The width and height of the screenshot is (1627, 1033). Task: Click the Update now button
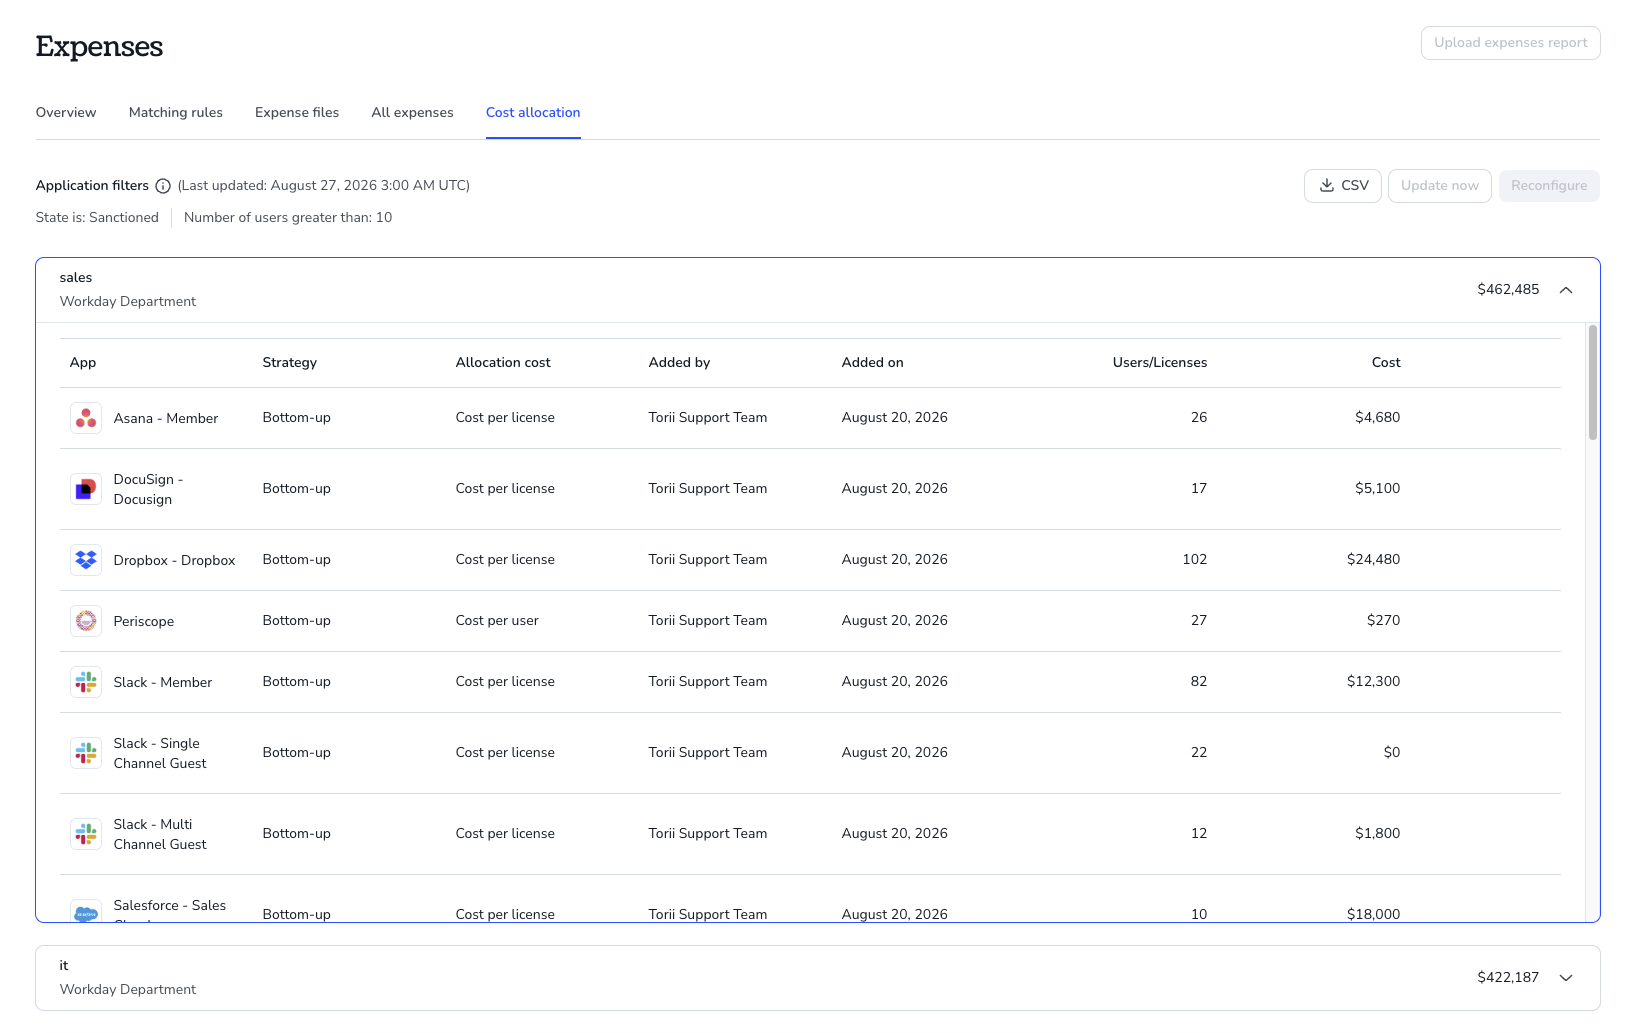click(x=1440, y=186)
